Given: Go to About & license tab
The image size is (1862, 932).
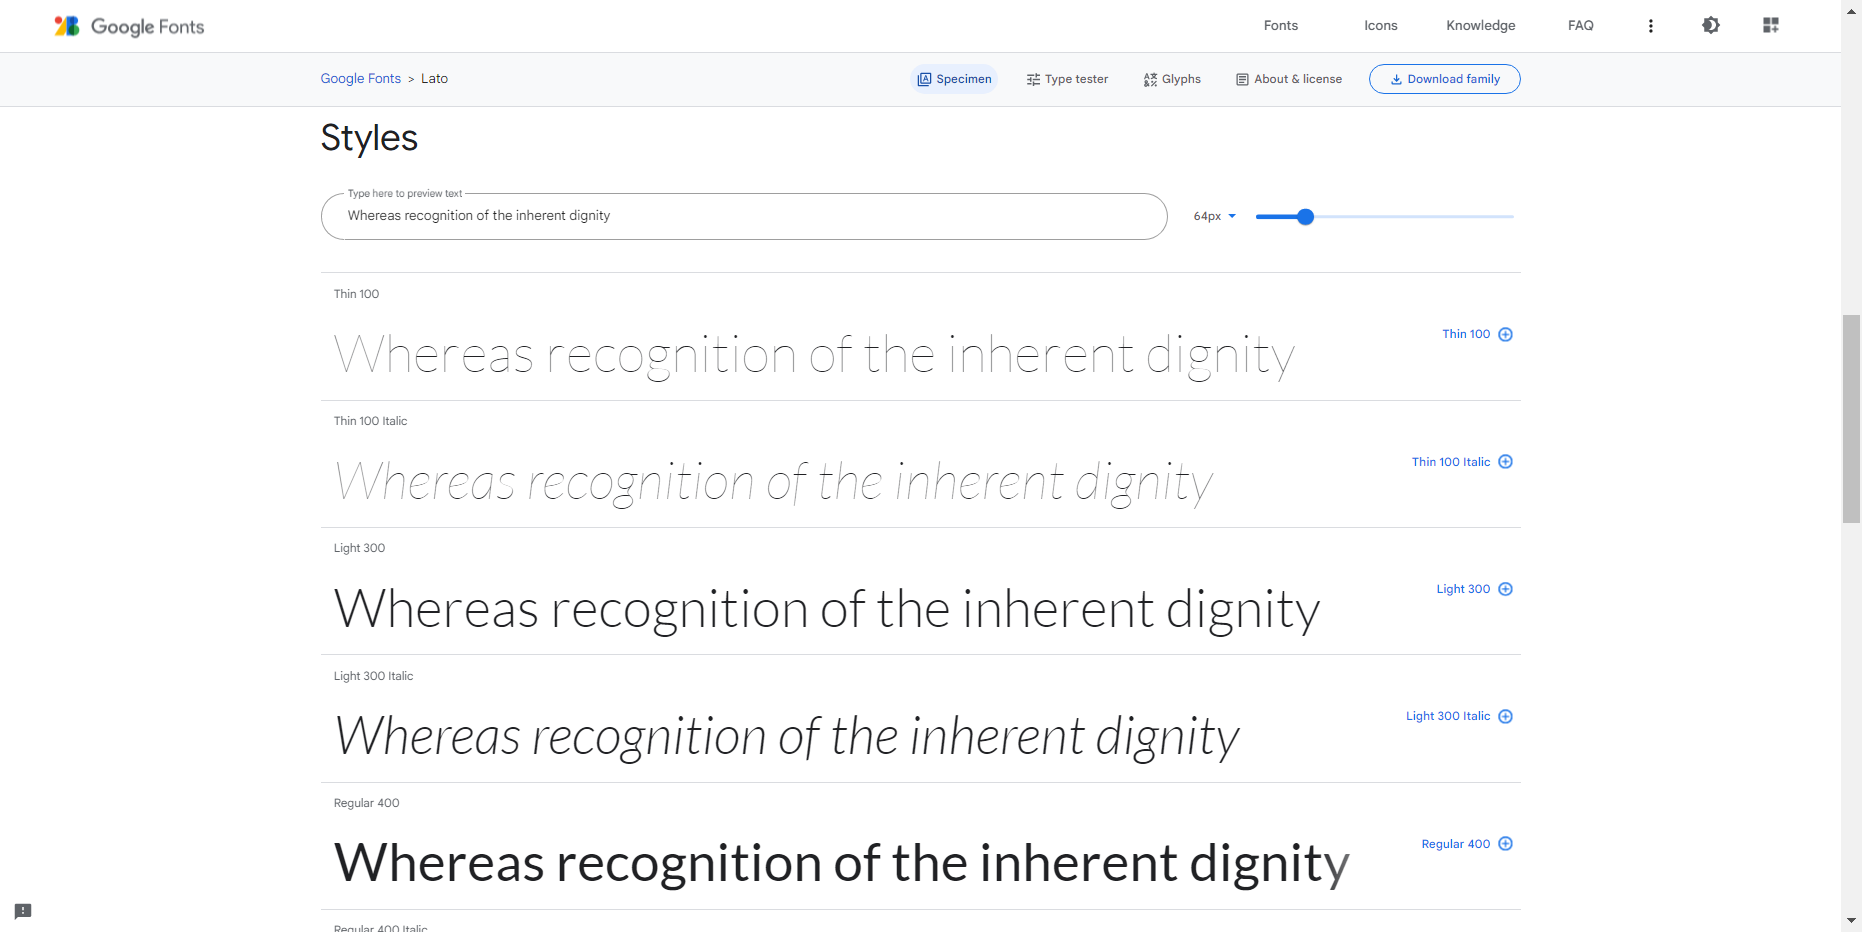Looking at the screenshot, I should pyautogui.click(x=1289, y=79).
